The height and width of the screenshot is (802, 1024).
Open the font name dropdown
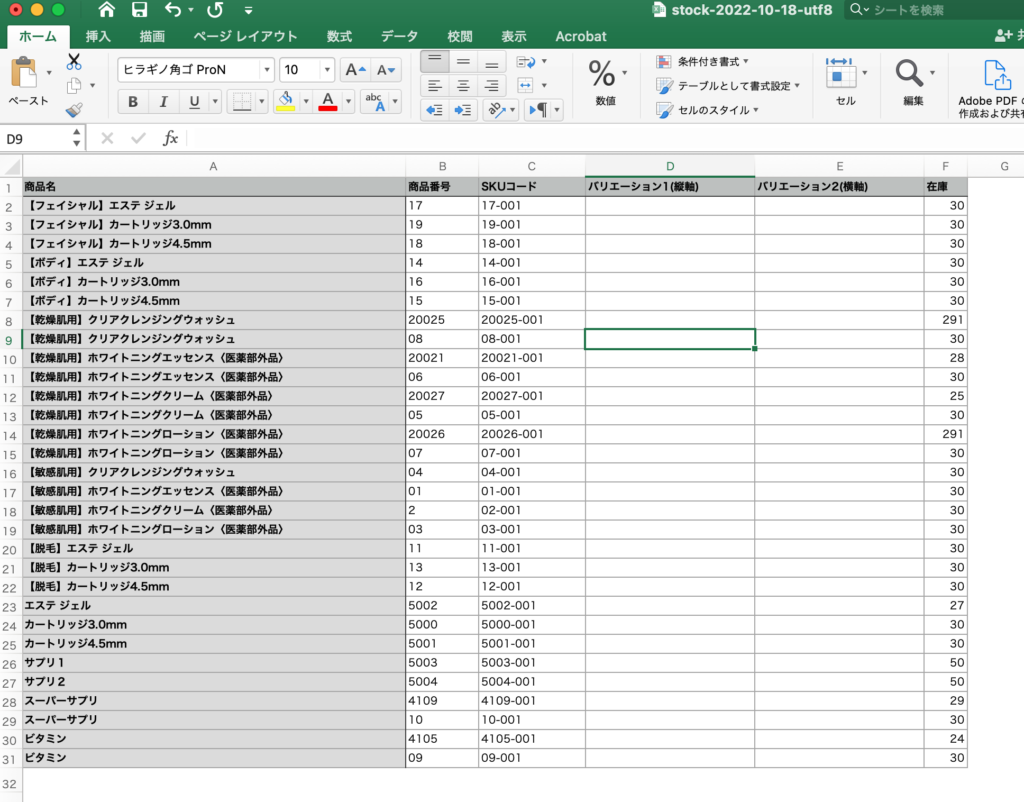pyautogui.click(x=267, y=69)
